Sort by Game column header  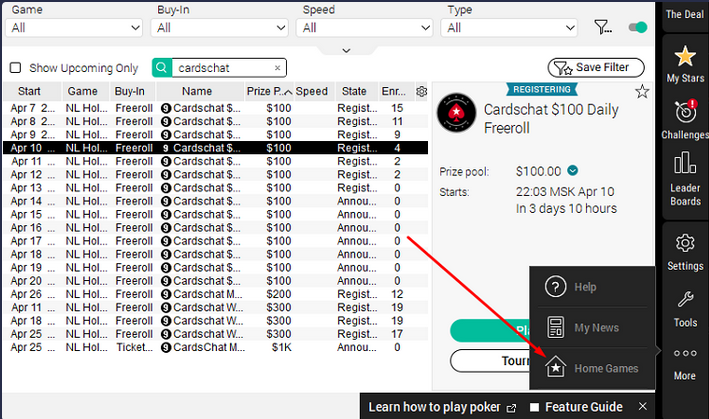click(86, 91)
